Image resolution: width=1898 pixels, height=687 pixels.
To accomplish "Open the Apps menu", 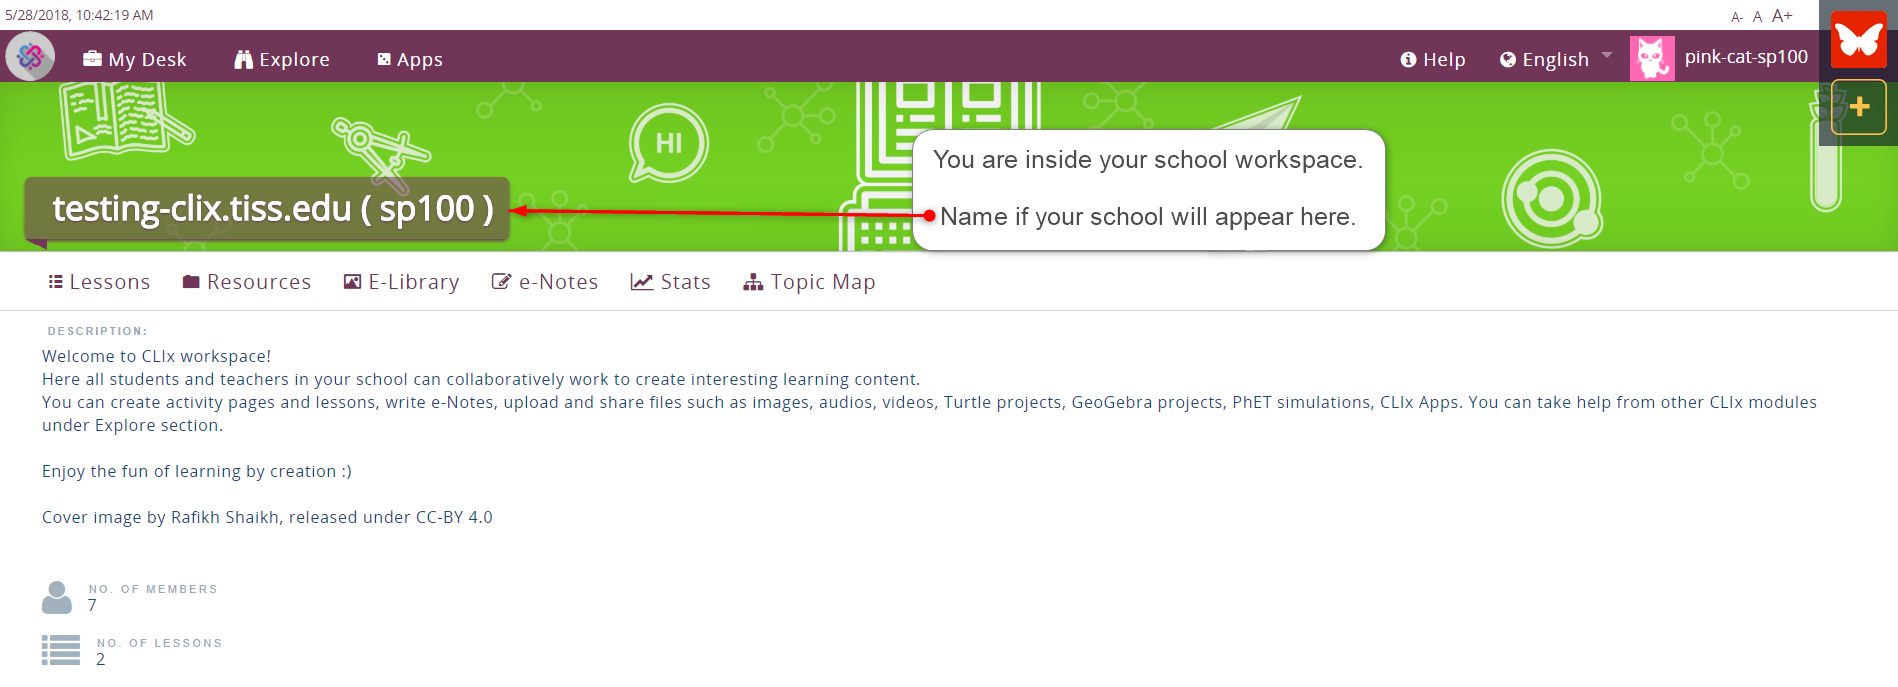I will pyautogui.click(x=410, y=59).
